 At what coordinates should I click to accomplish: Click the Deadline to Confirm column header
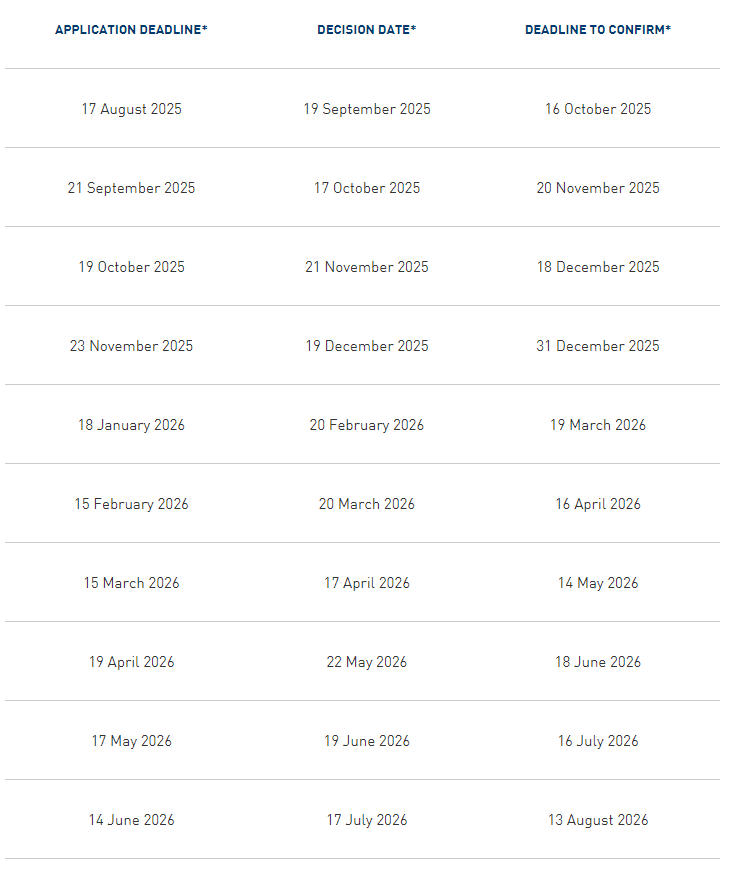[598, 30]
